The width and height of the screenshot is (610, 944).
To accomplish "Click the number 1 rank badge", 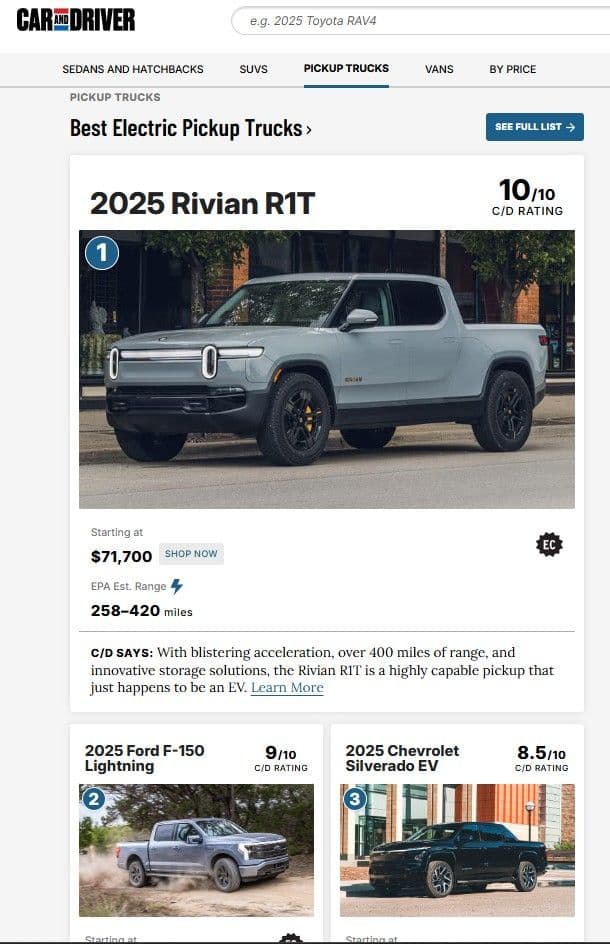I will [102, 253].
